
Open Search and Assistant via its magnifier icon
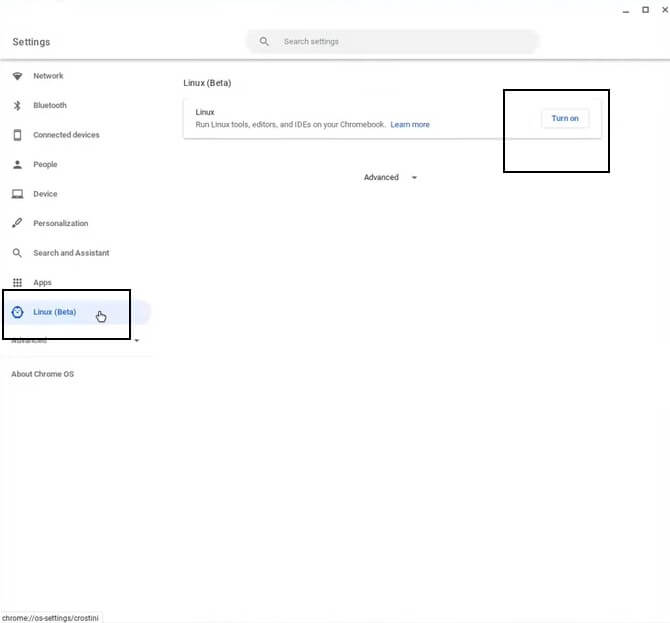(x=17, y=253)
